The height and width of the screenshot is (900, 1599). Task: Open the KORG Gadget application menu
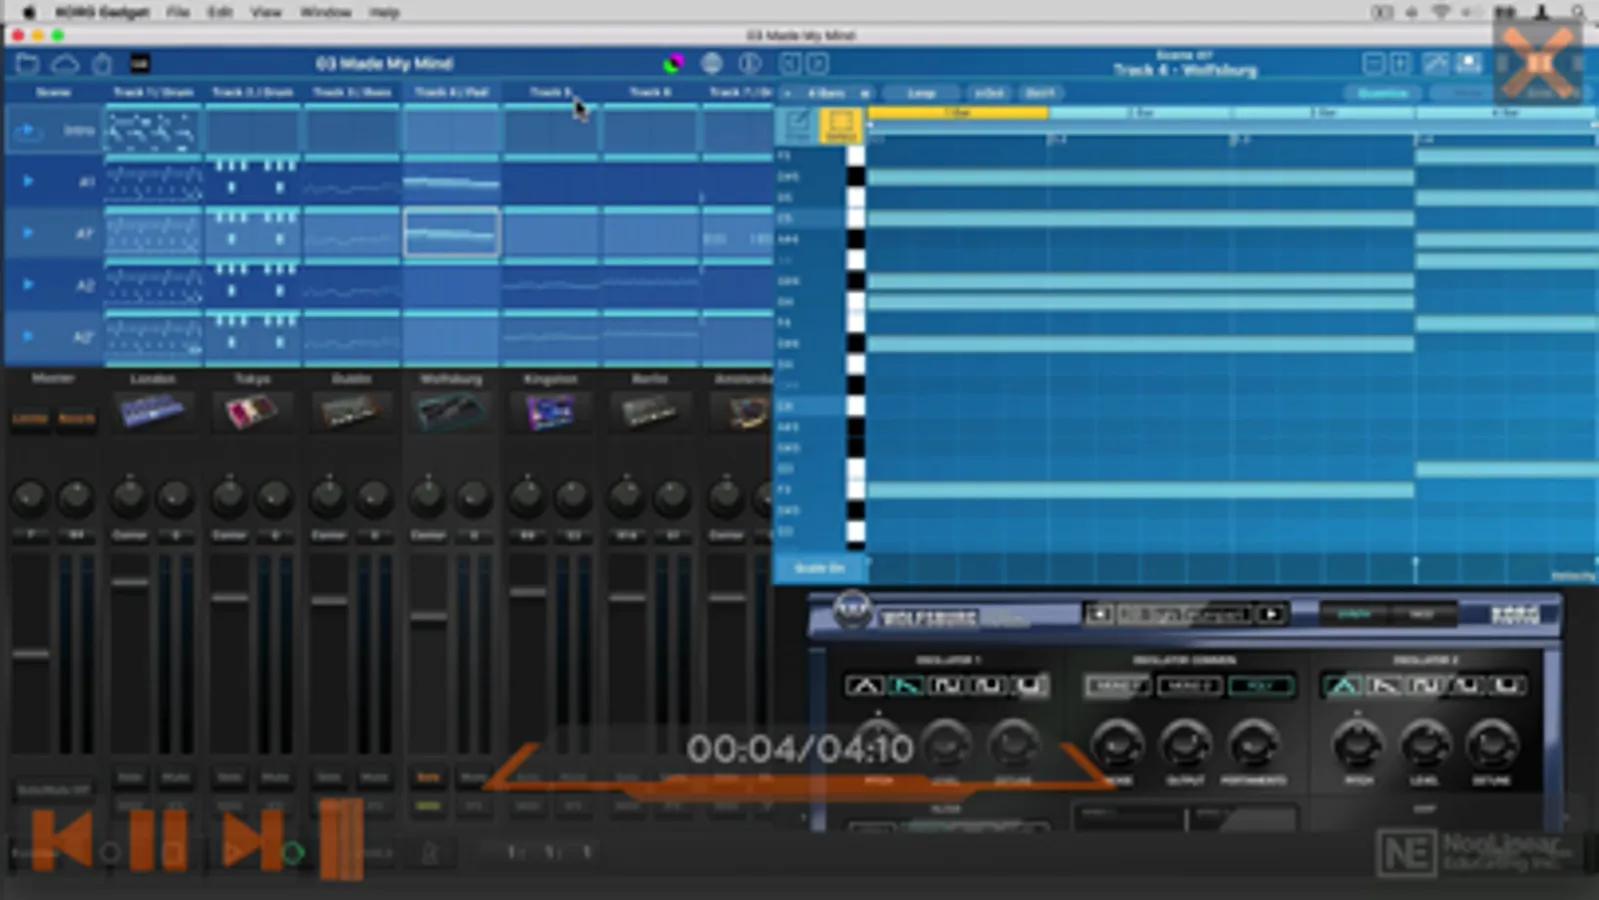[102, 12]
